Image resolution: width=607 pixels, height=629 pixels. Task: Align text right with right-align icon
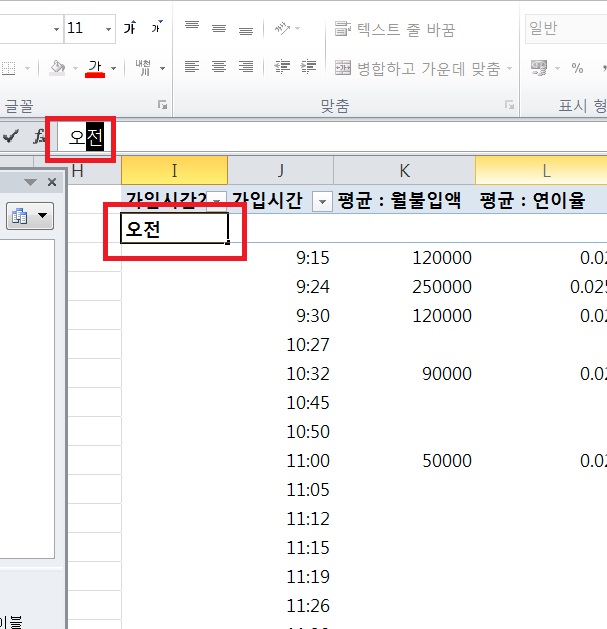click(x=245, y=68)
